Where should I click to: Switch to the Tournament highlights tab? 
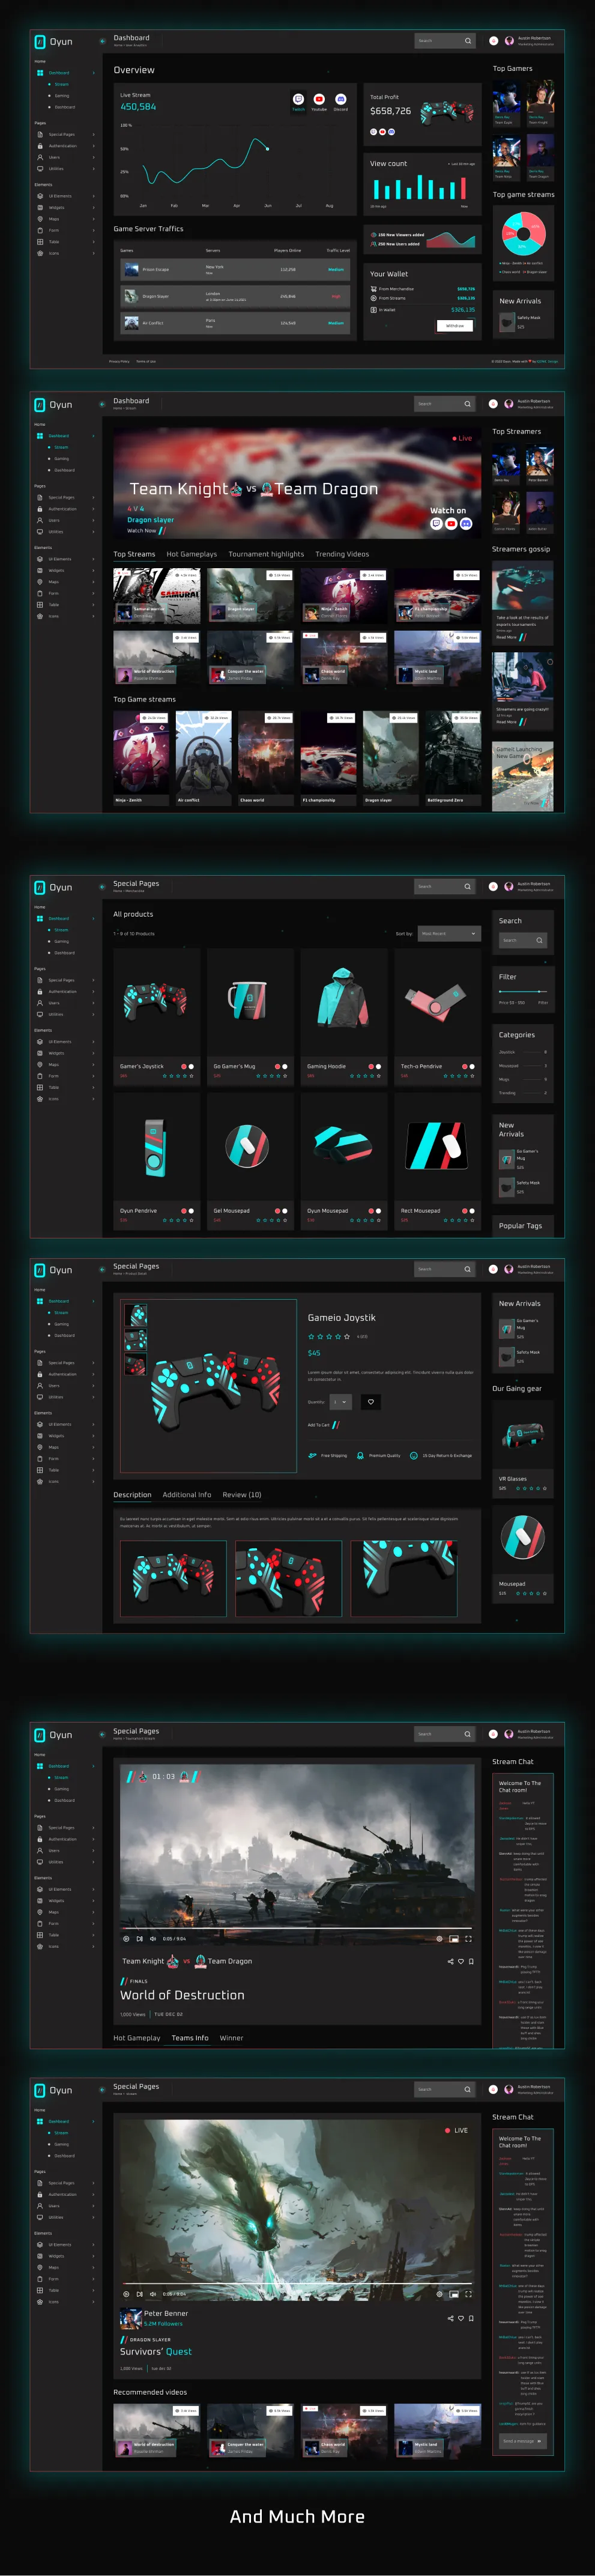click(266, 554)
